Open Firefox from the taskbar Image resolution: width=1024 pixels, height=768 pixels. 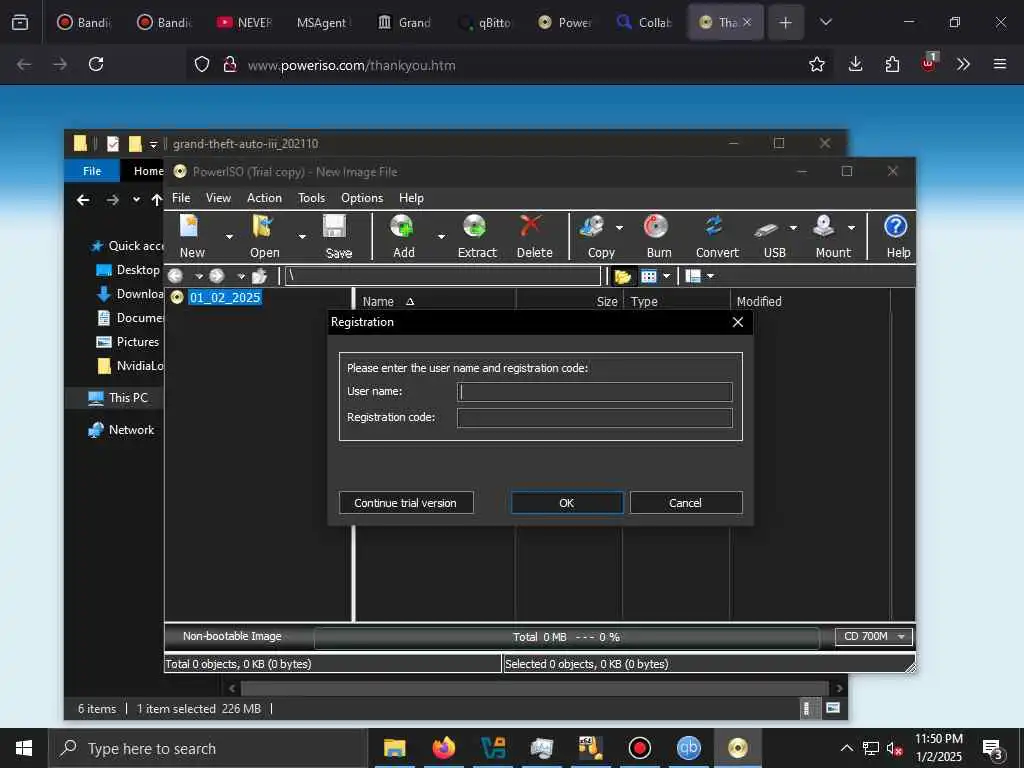443,748
